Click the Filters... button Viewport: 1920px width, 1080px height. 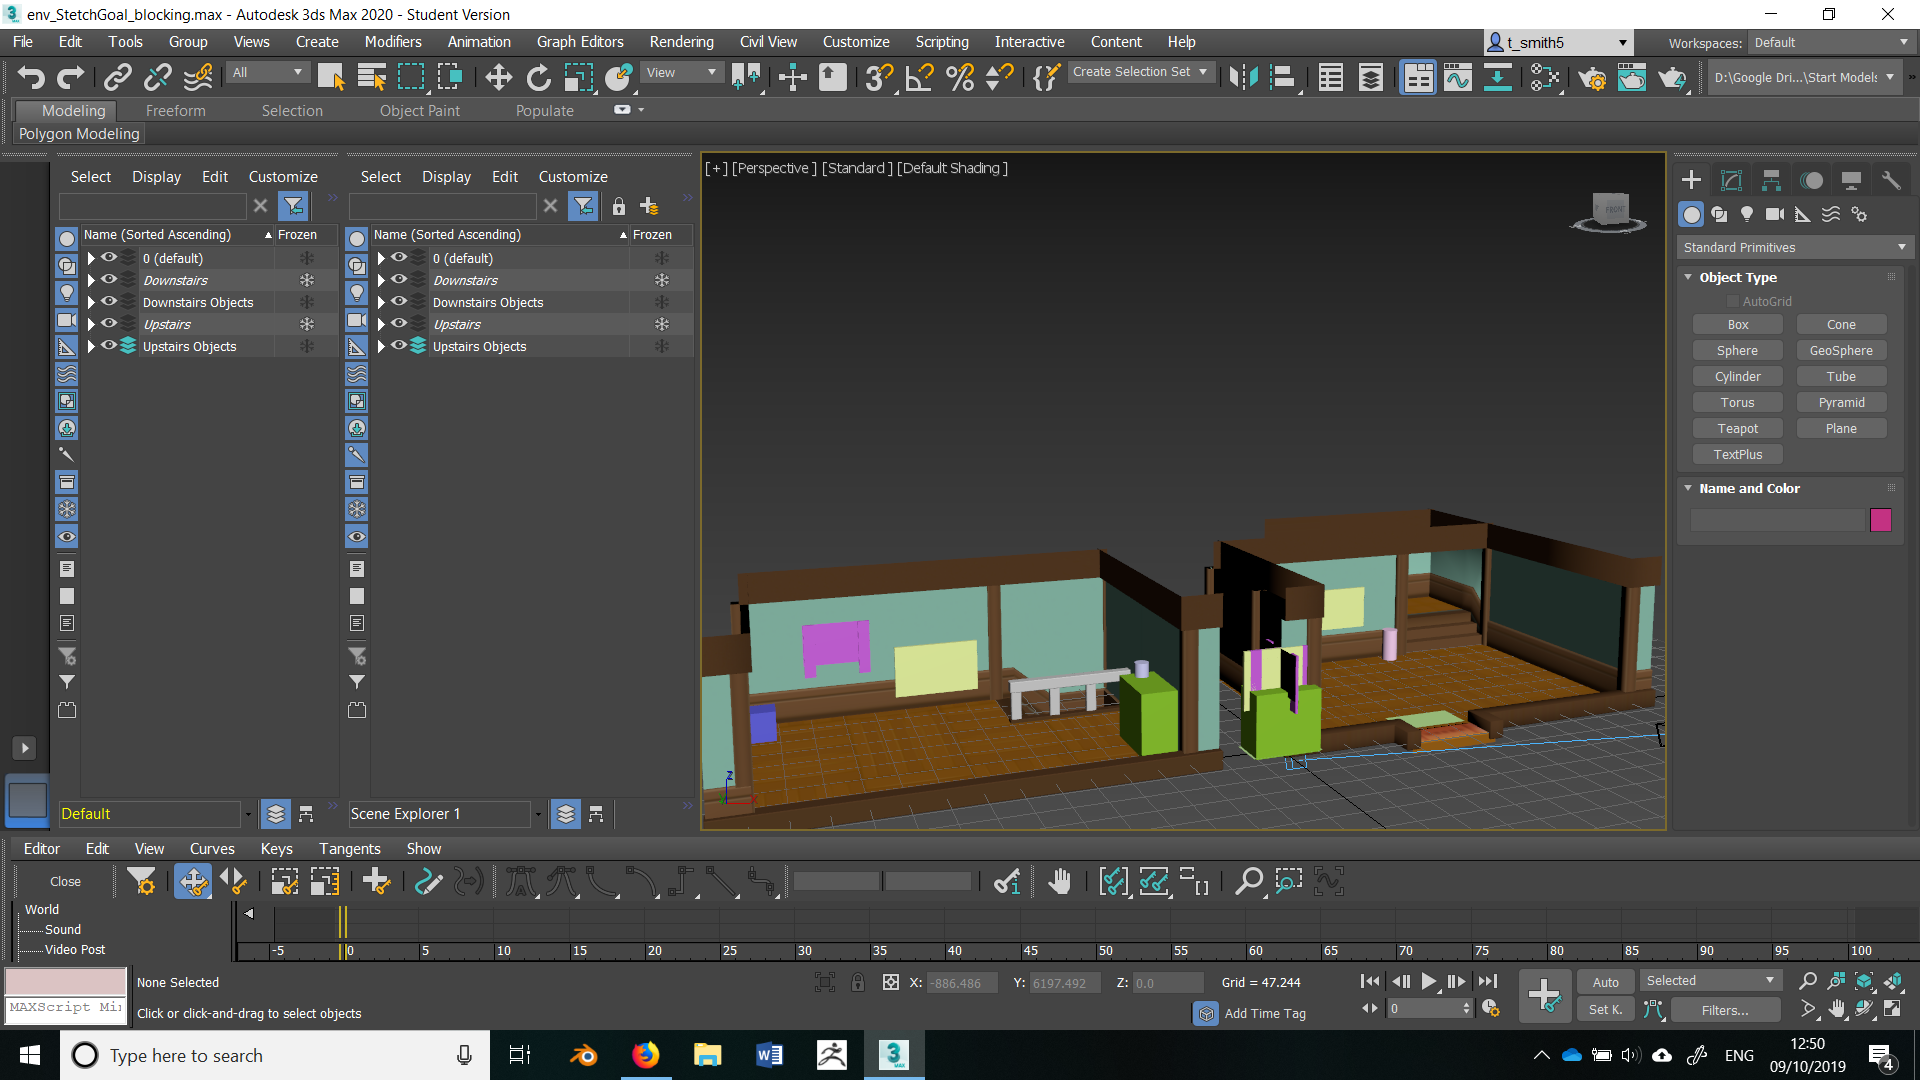[x=1725, y=1010]
